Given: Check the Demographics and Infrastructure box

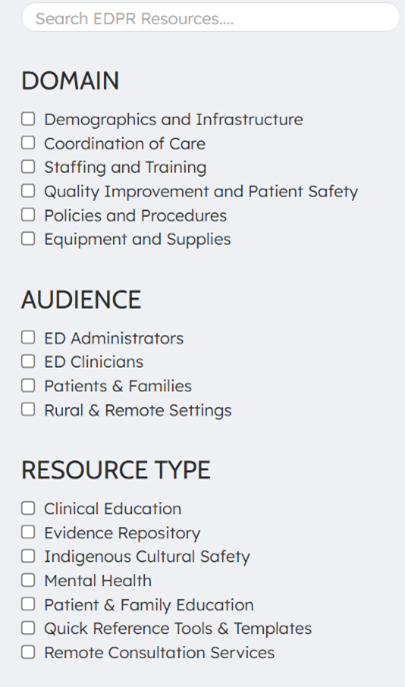Looking at the screenshot, I should [x=28, y=119].
